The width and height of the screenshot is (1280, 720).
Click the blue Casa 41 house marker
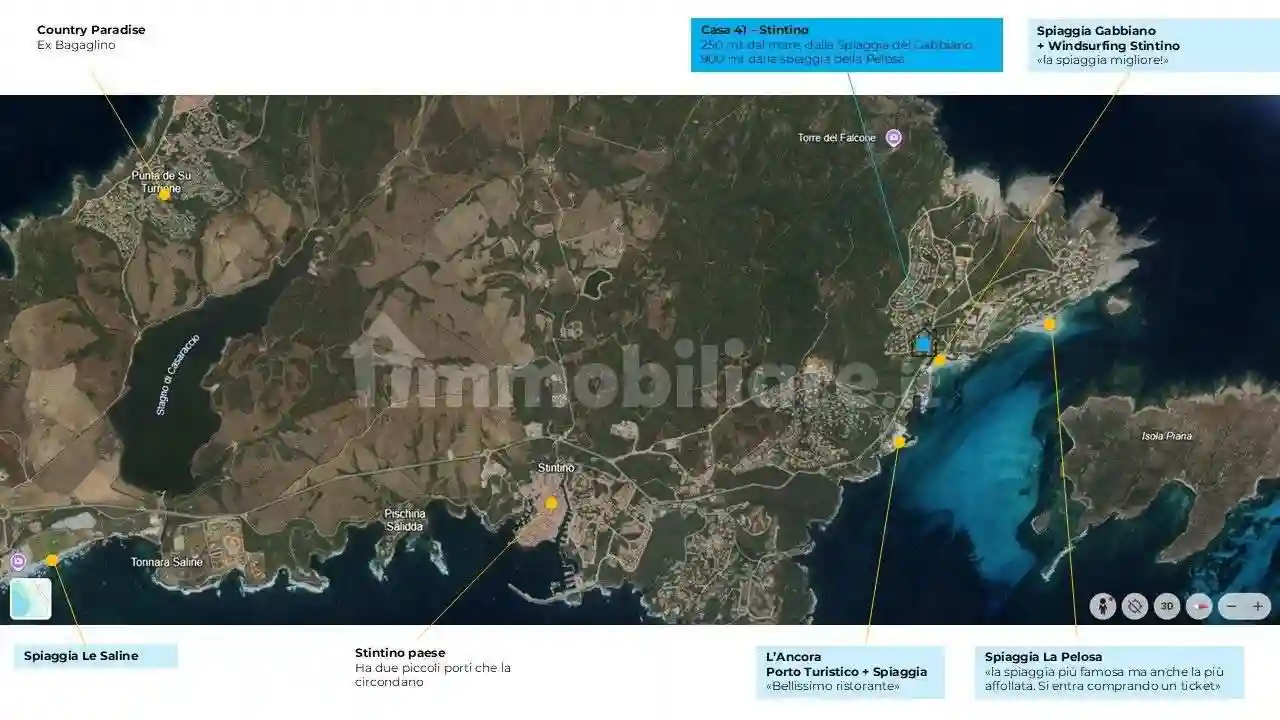pos(924,343)
